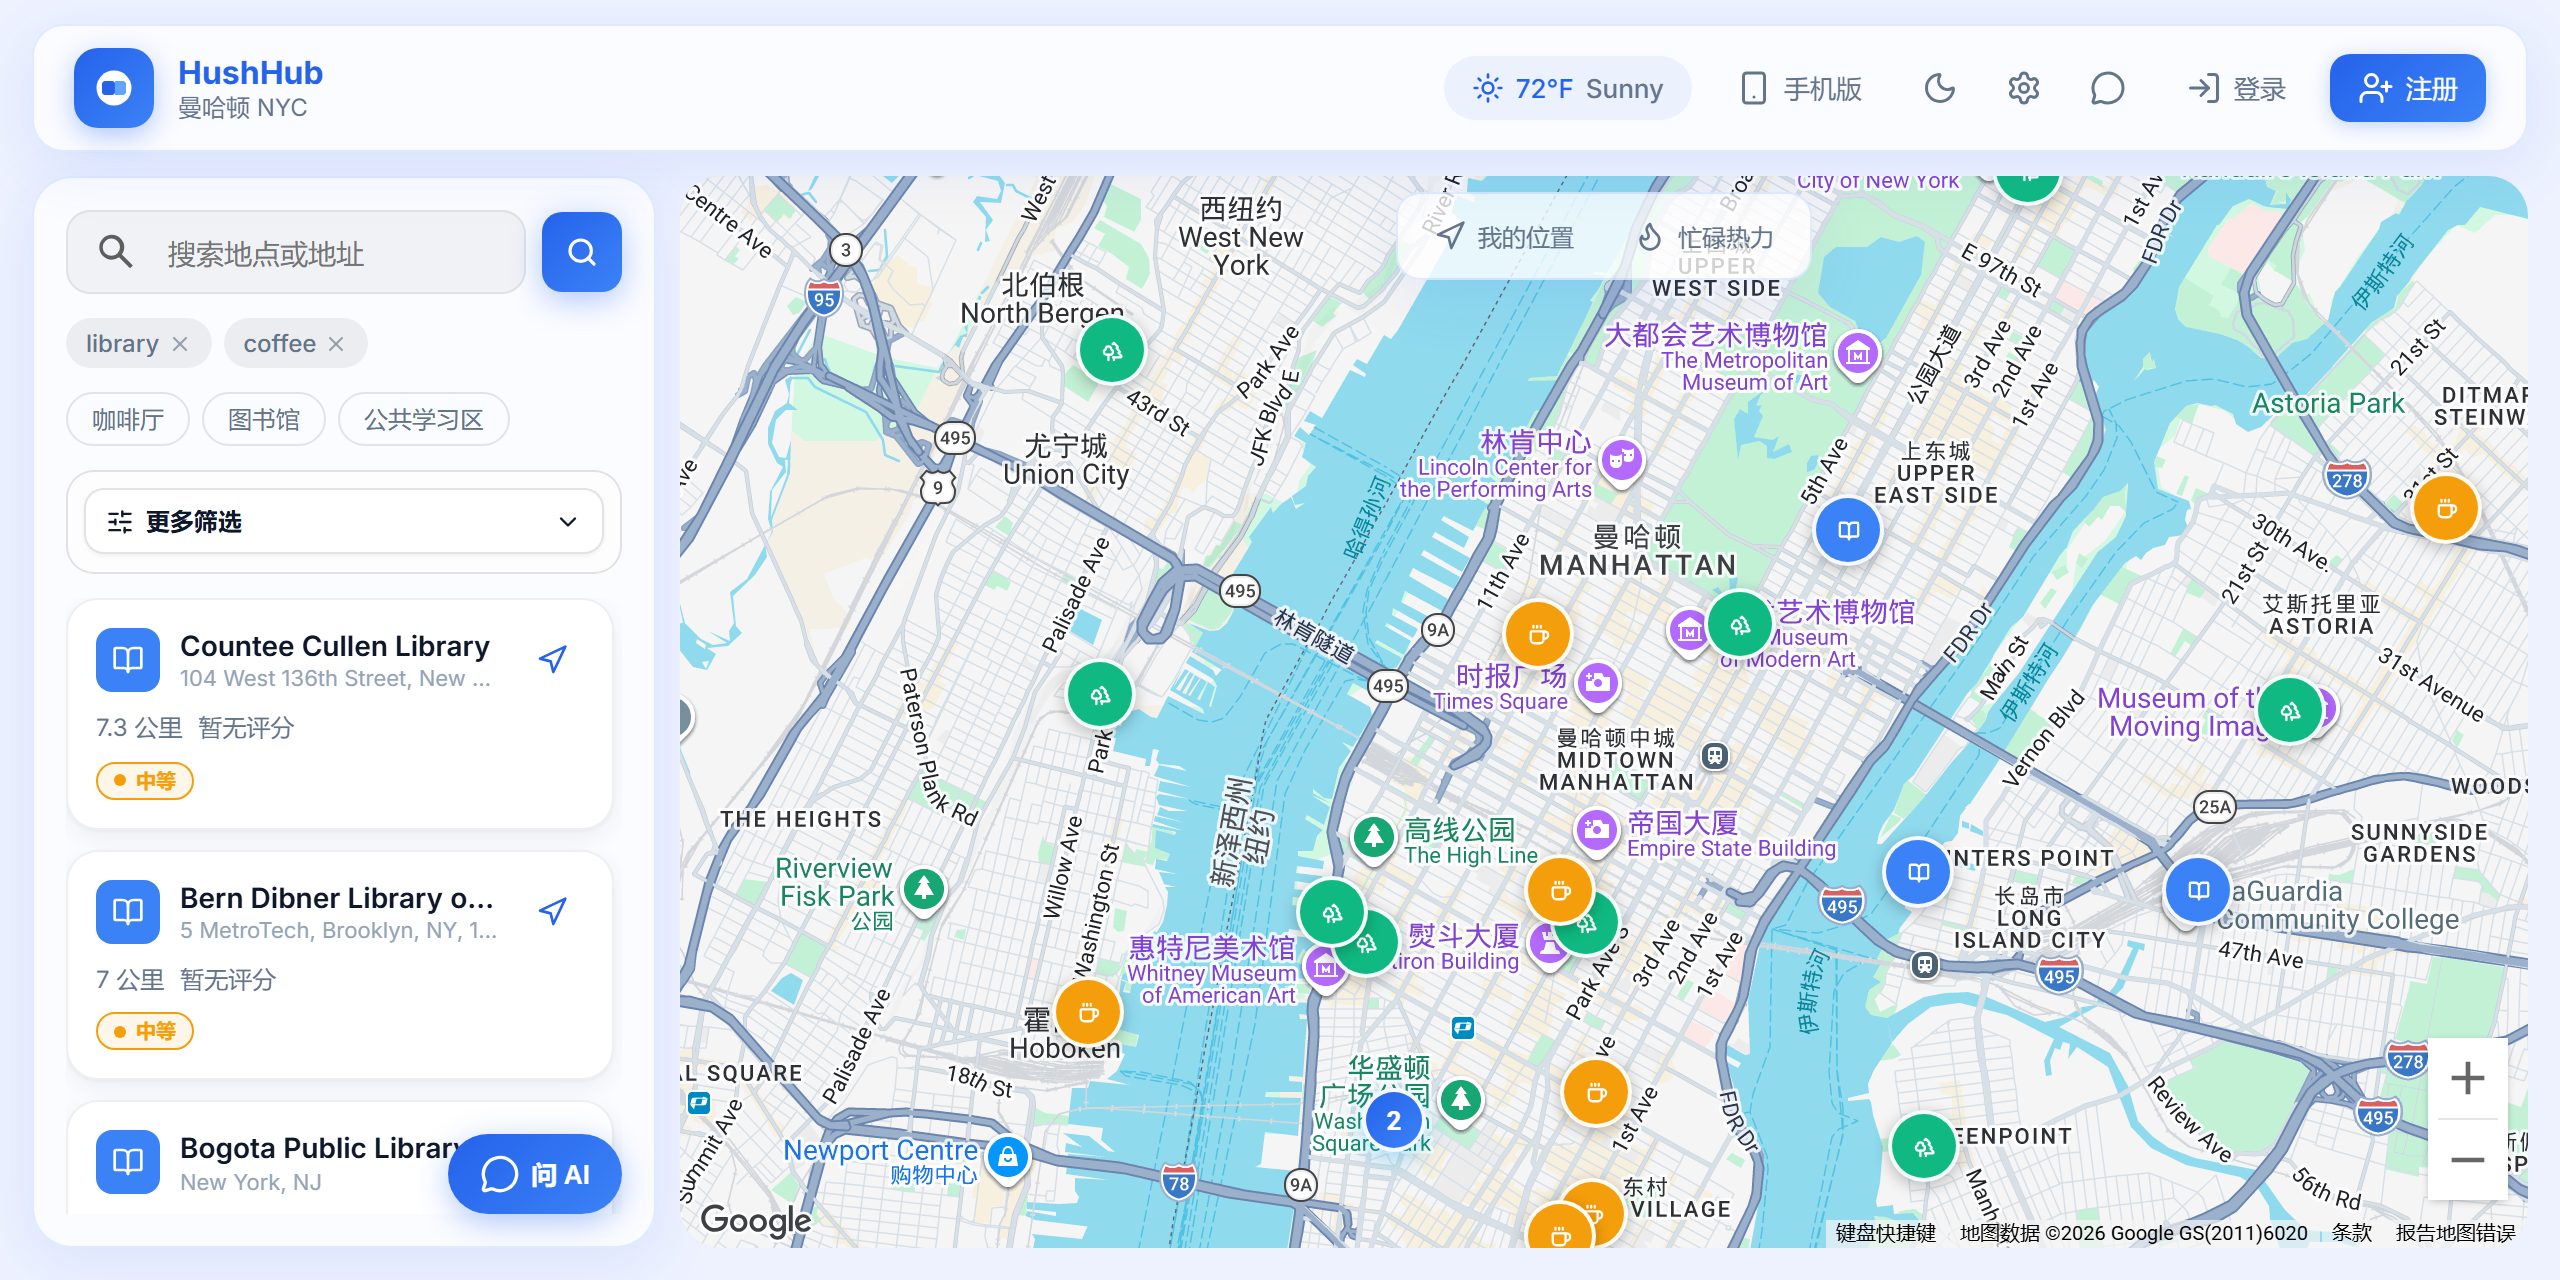Click the Metropolitan Museum of Art pin

1858,354
